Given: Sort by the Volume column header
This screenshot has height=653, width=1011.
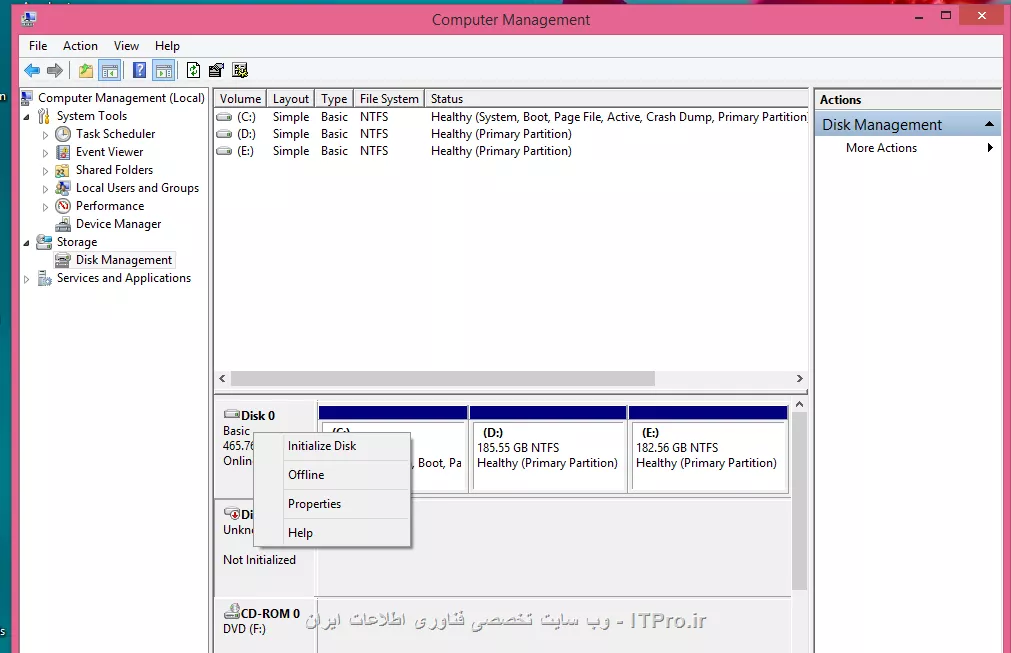Looking at the screenshot, I should tap(240, 99).
